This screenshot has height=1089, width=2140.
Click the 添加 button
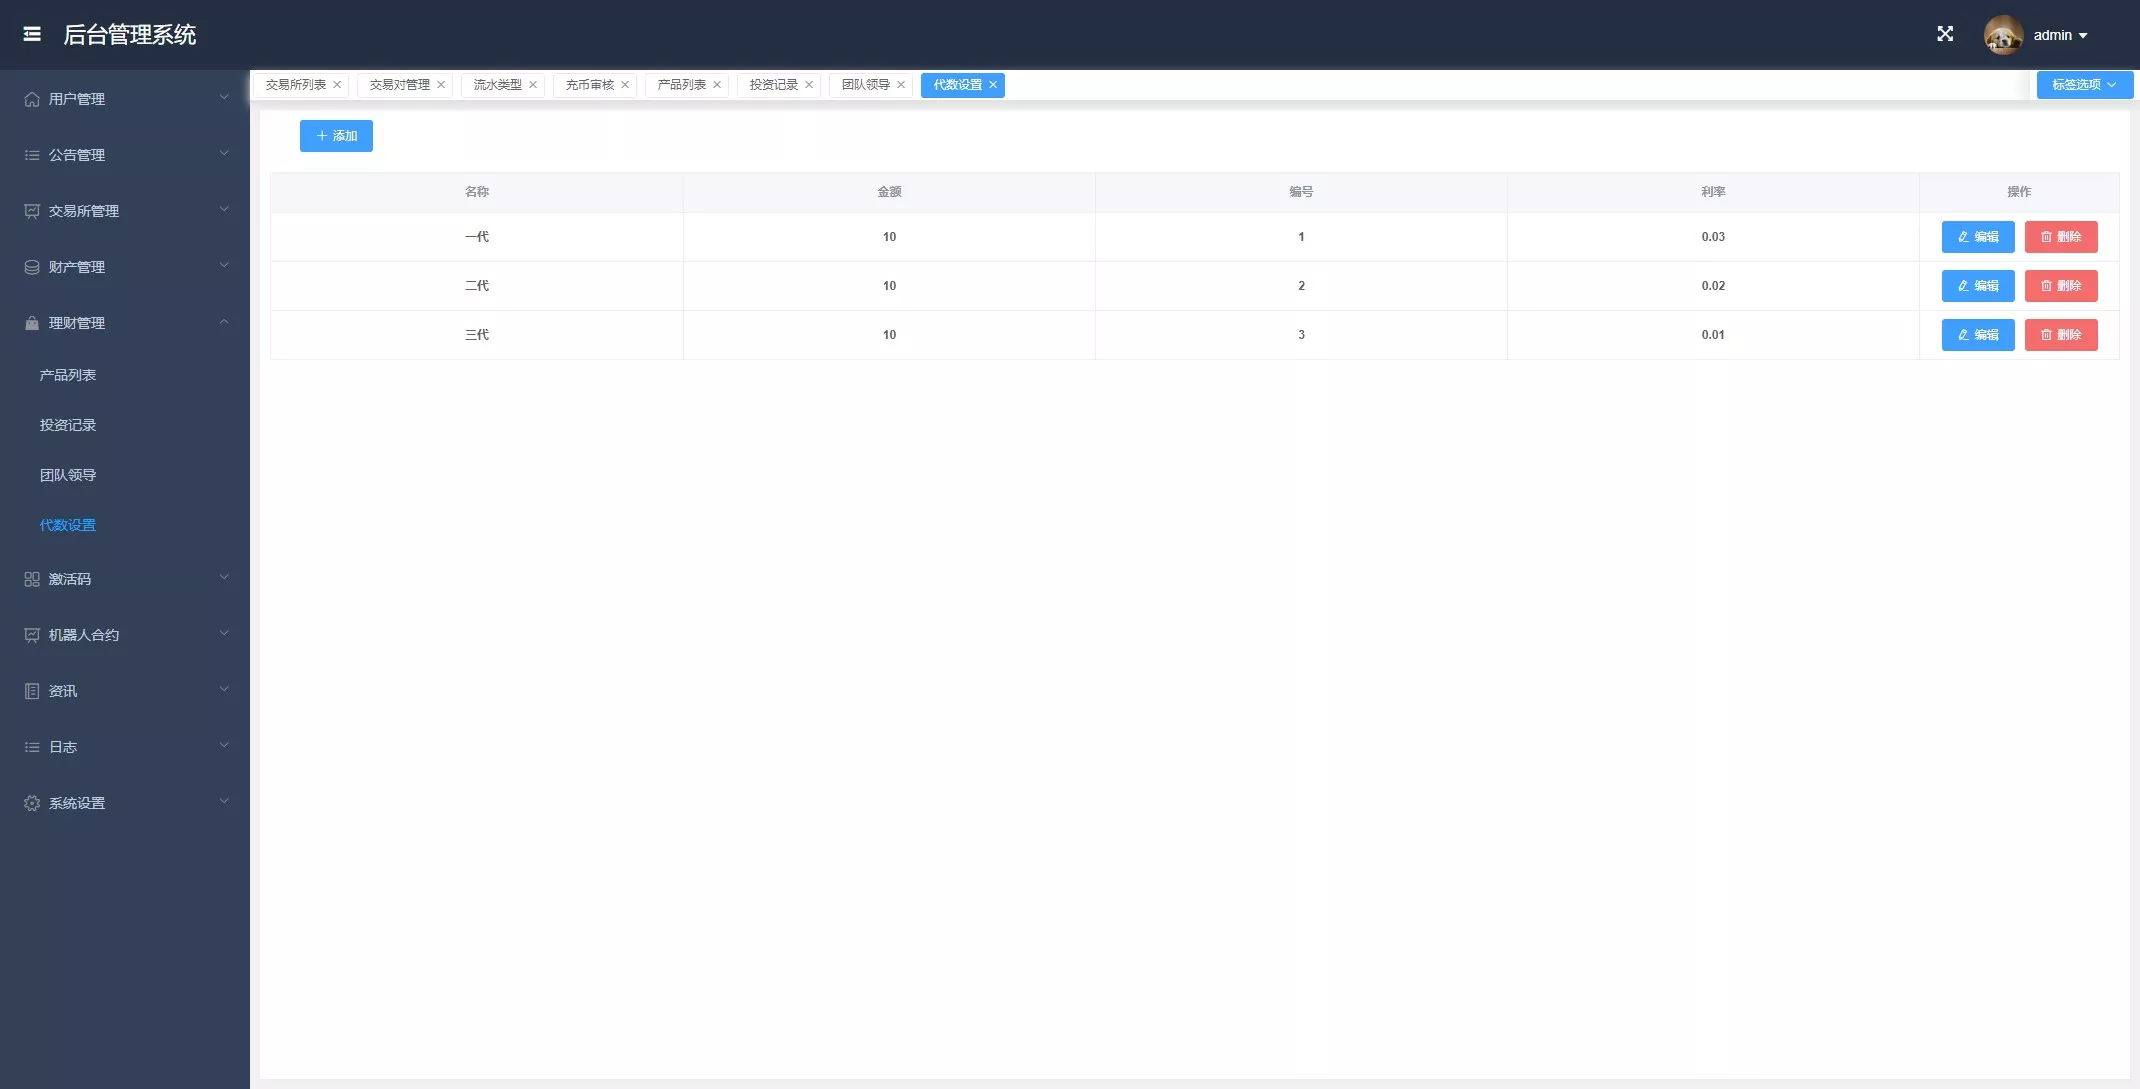[336, 136]
